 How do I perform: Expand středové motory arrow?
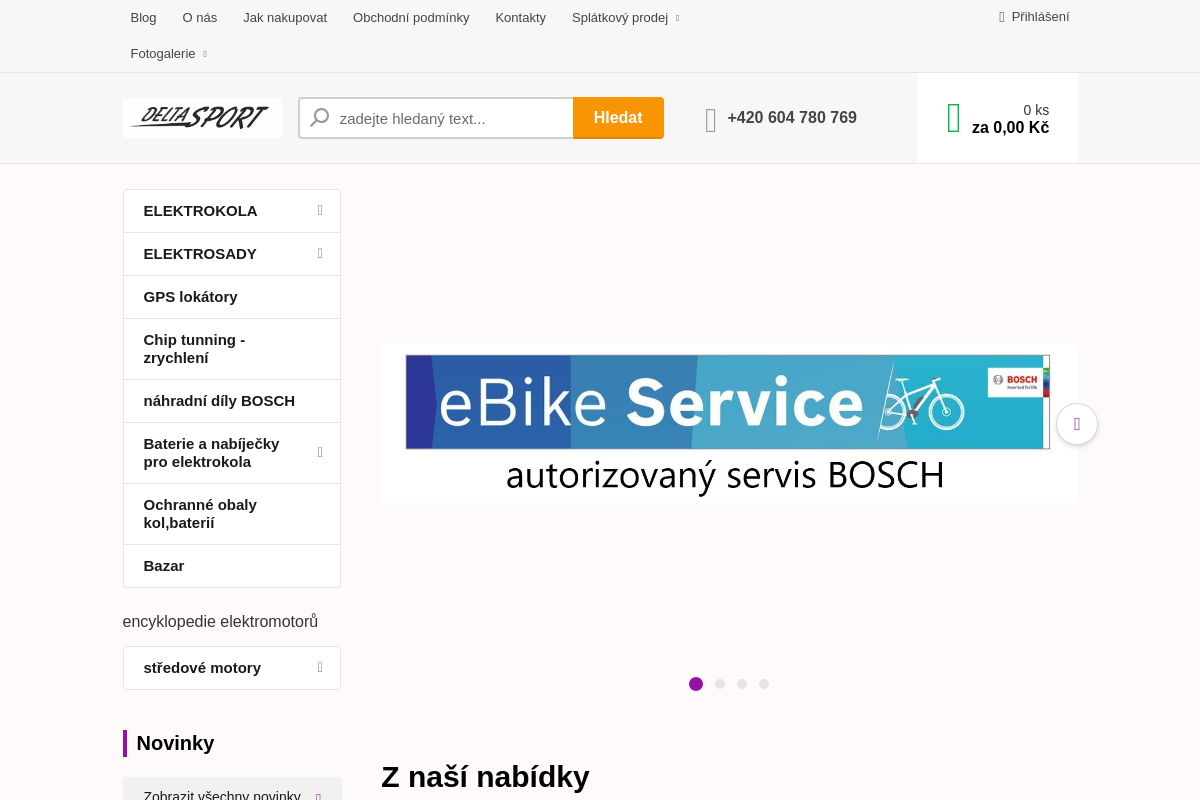tap(320, 667)
